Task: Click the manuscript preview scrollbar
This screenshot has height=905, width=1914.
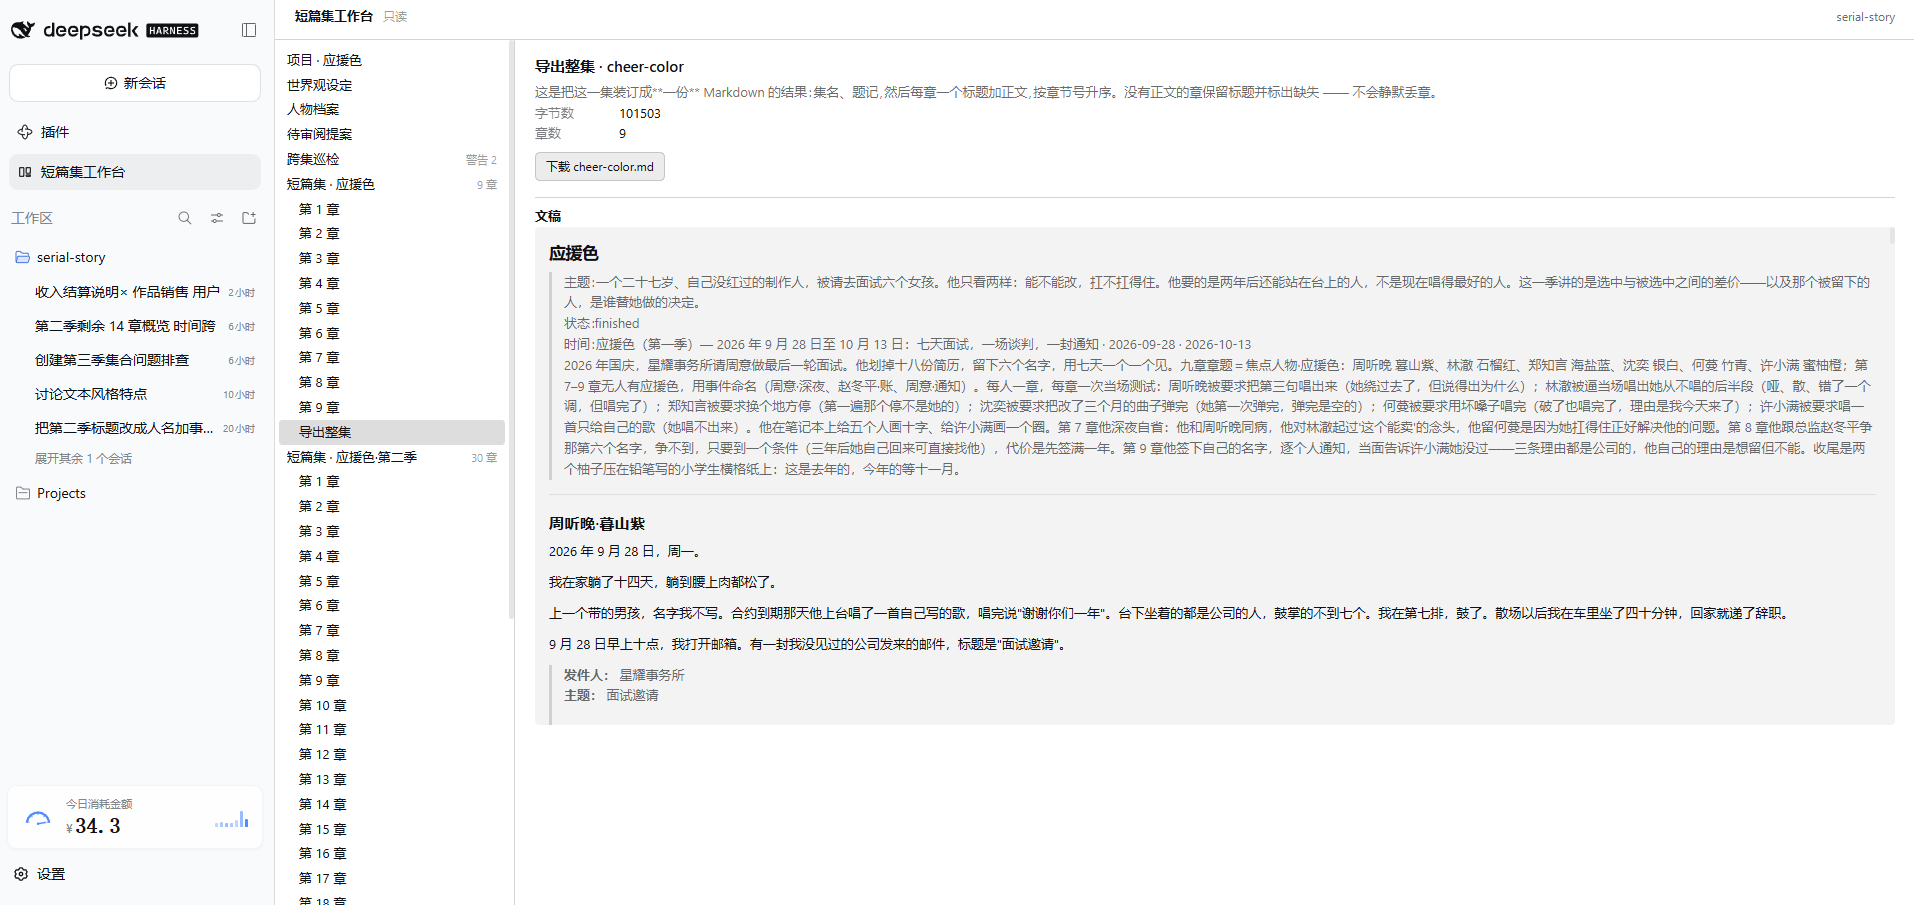Action: pyautogui.click(x=1891, y=237)
